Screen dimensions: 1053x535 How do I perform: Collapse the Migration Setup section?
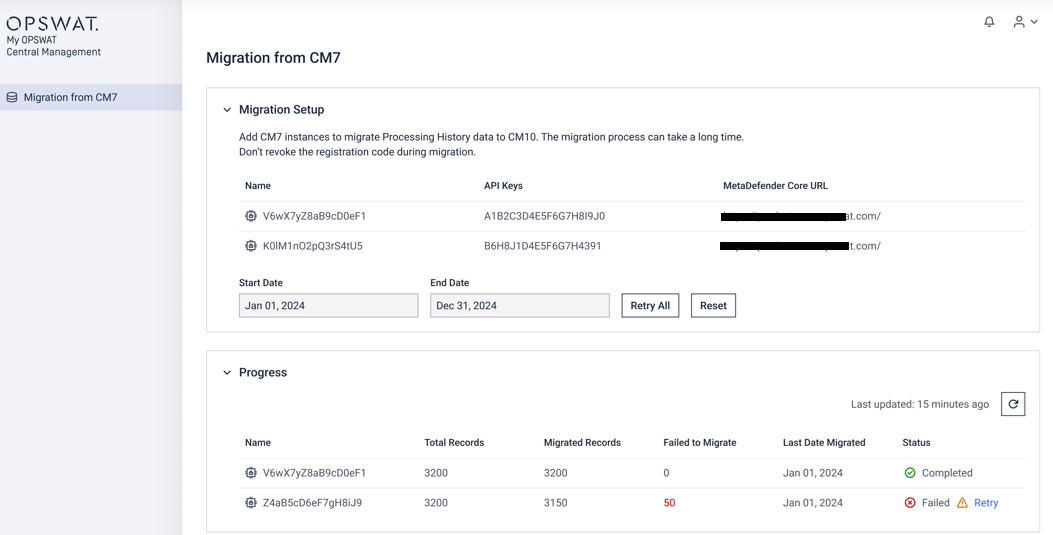click(227, 110)
